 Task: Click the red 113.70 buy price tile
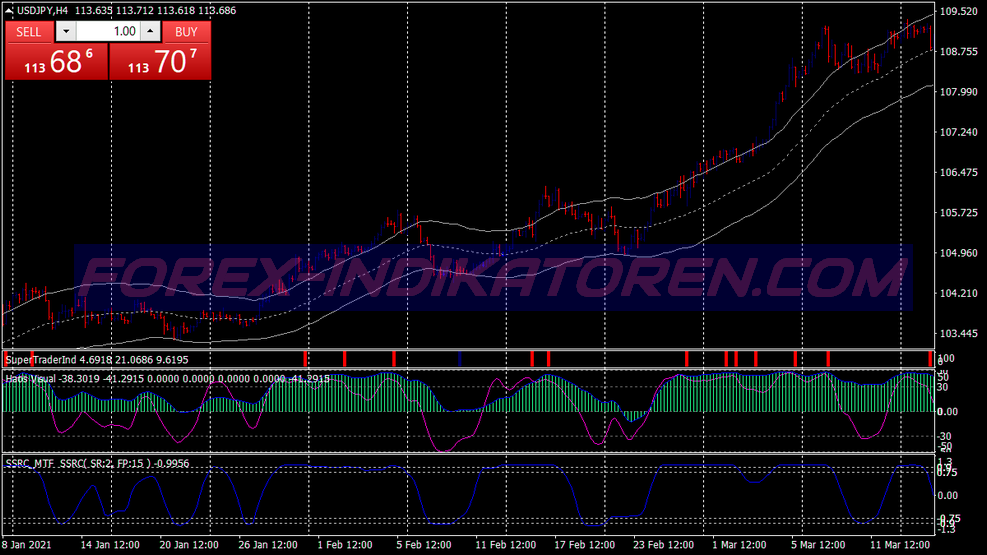[x=161, y=62]
